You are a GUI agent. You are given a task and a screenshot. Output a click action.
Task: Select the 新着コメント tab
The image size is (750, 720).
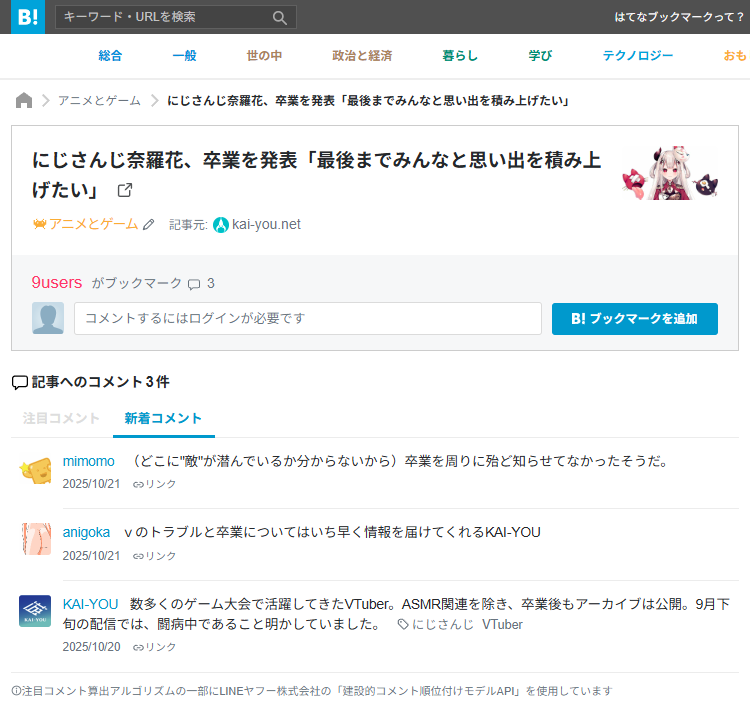tap(163, 418)
